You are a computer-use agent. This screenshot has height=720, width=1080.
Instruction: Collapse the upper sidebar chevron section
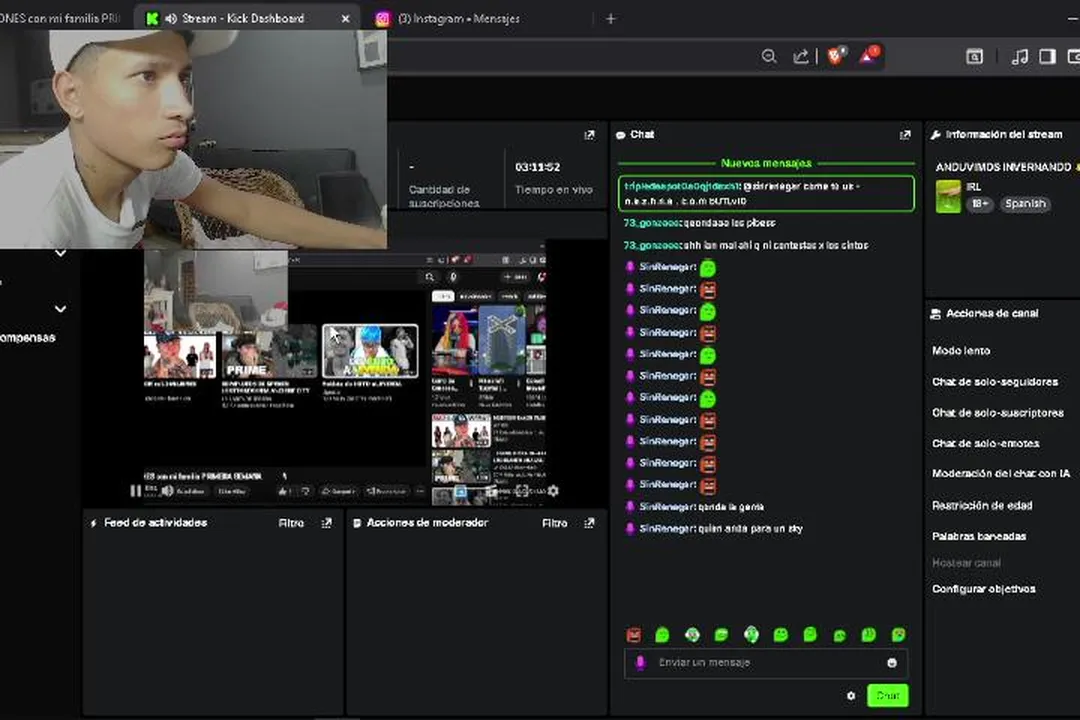coord(61,253)
